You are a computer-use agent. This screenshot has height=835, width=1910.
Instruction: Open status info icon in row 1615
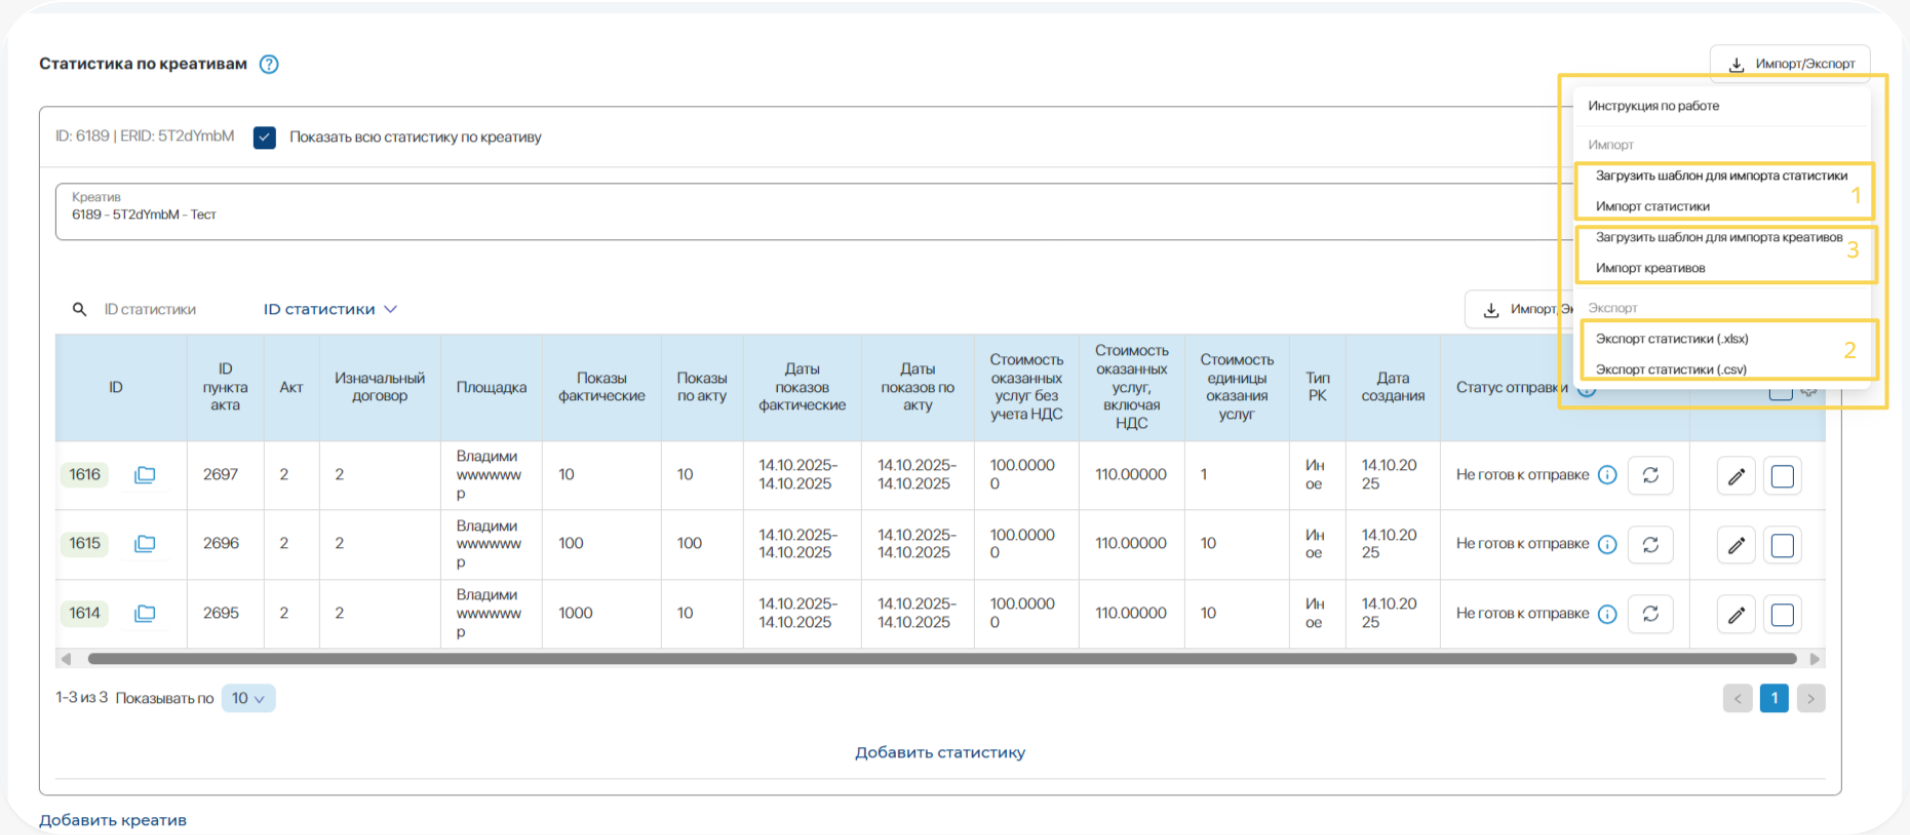(x=1607, y=544)
